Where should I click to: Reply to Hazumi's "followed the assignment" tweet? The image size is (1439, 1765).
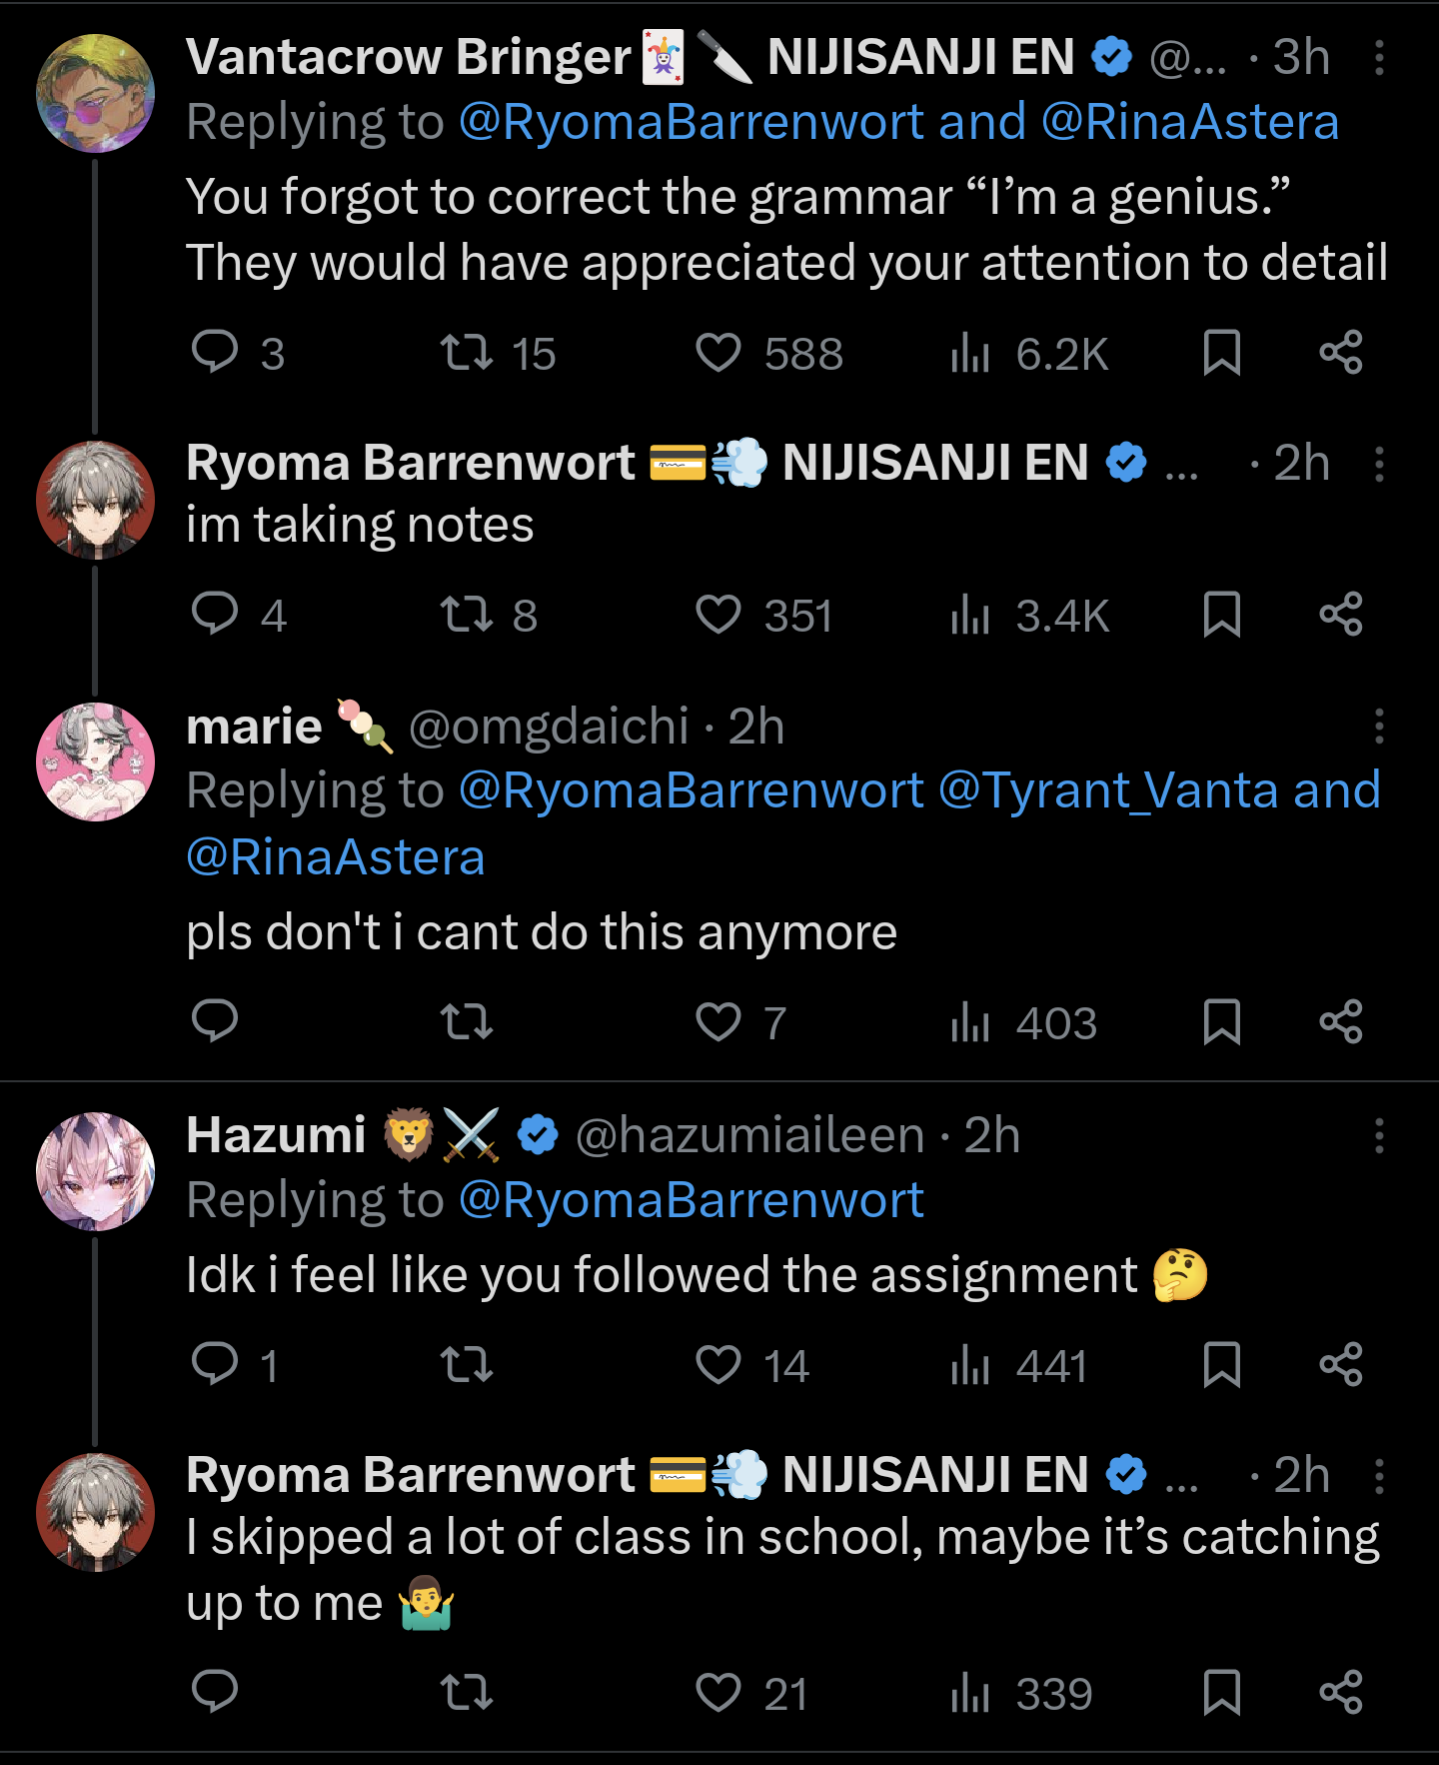pyautogui.click(x=215, y=1364)
